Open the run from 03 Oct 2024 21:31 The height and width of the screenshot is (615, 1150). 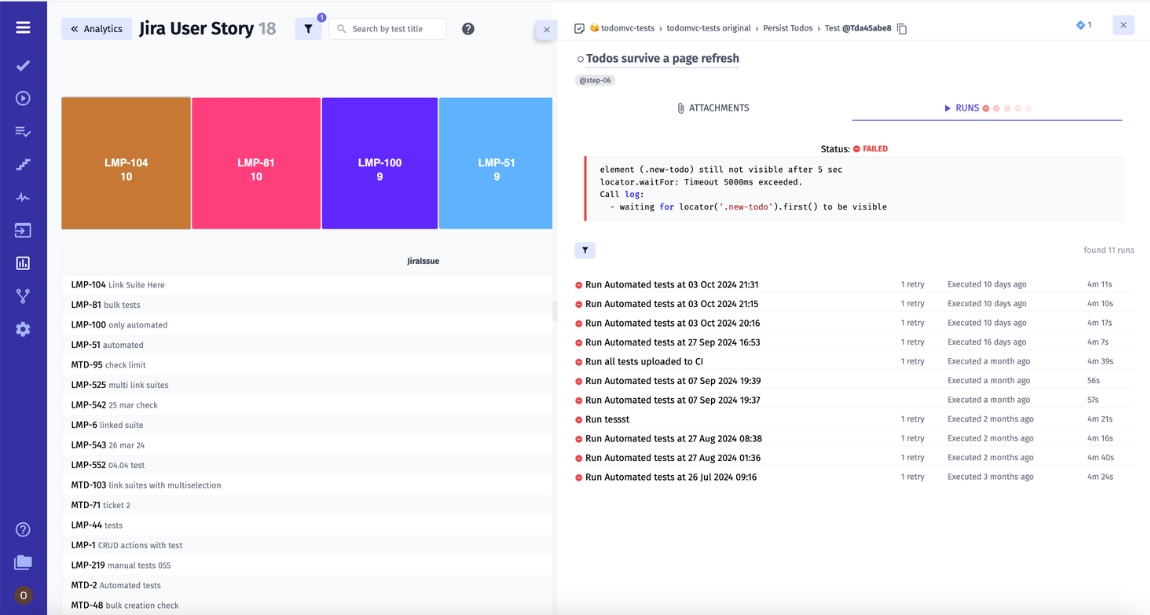671,285
